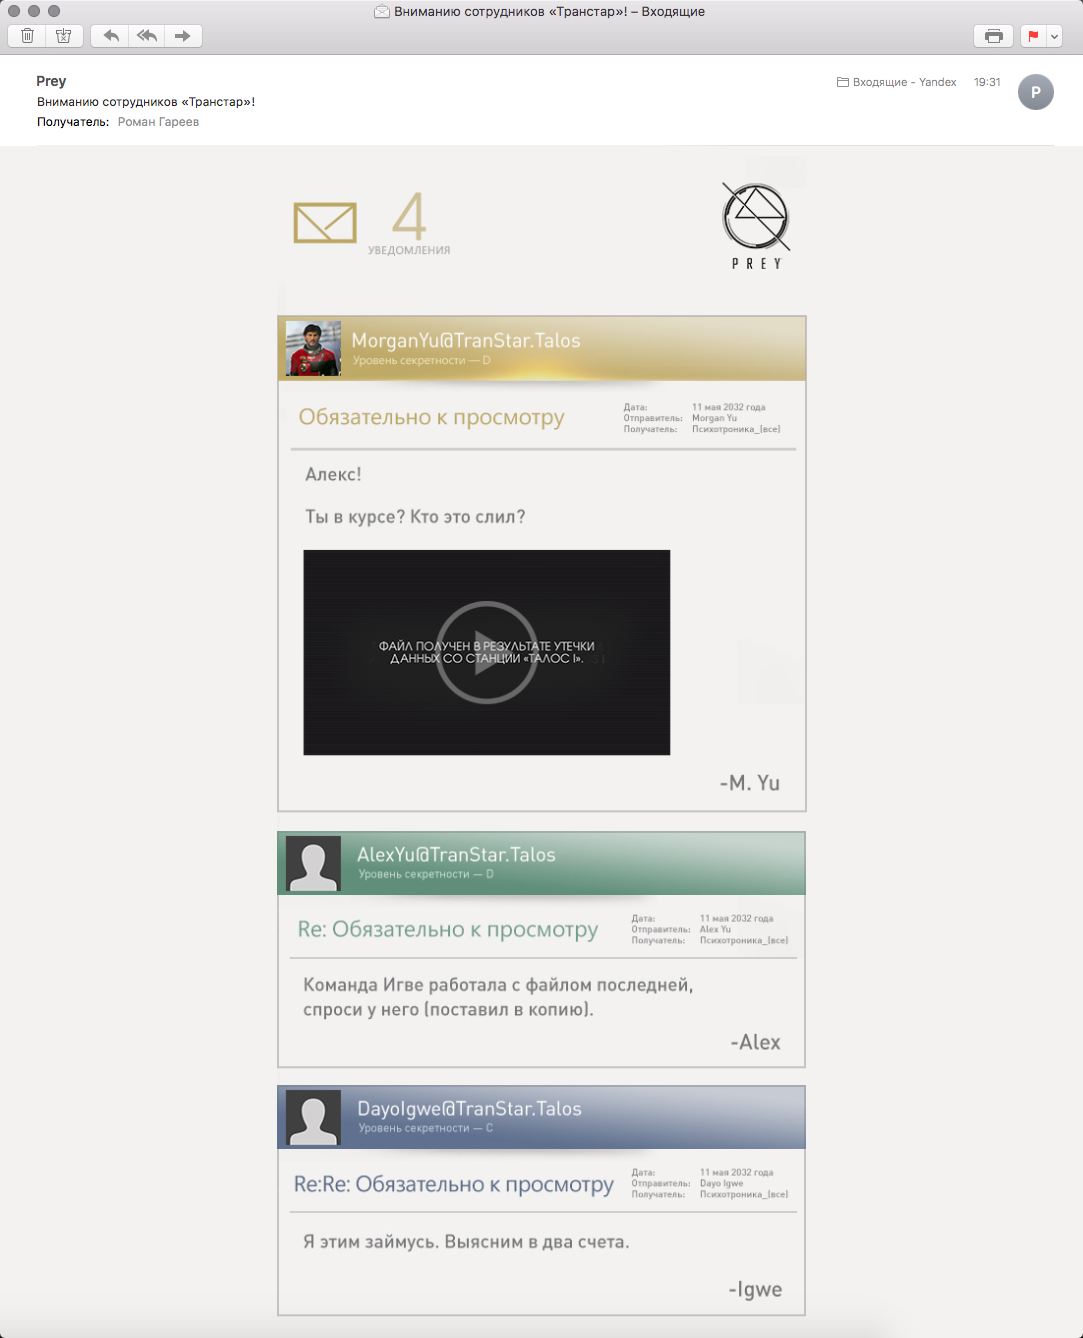The image size is (1083, 1338).
Task: Reply to the sender
Action: pyautogui.click(x=111, y=36)
